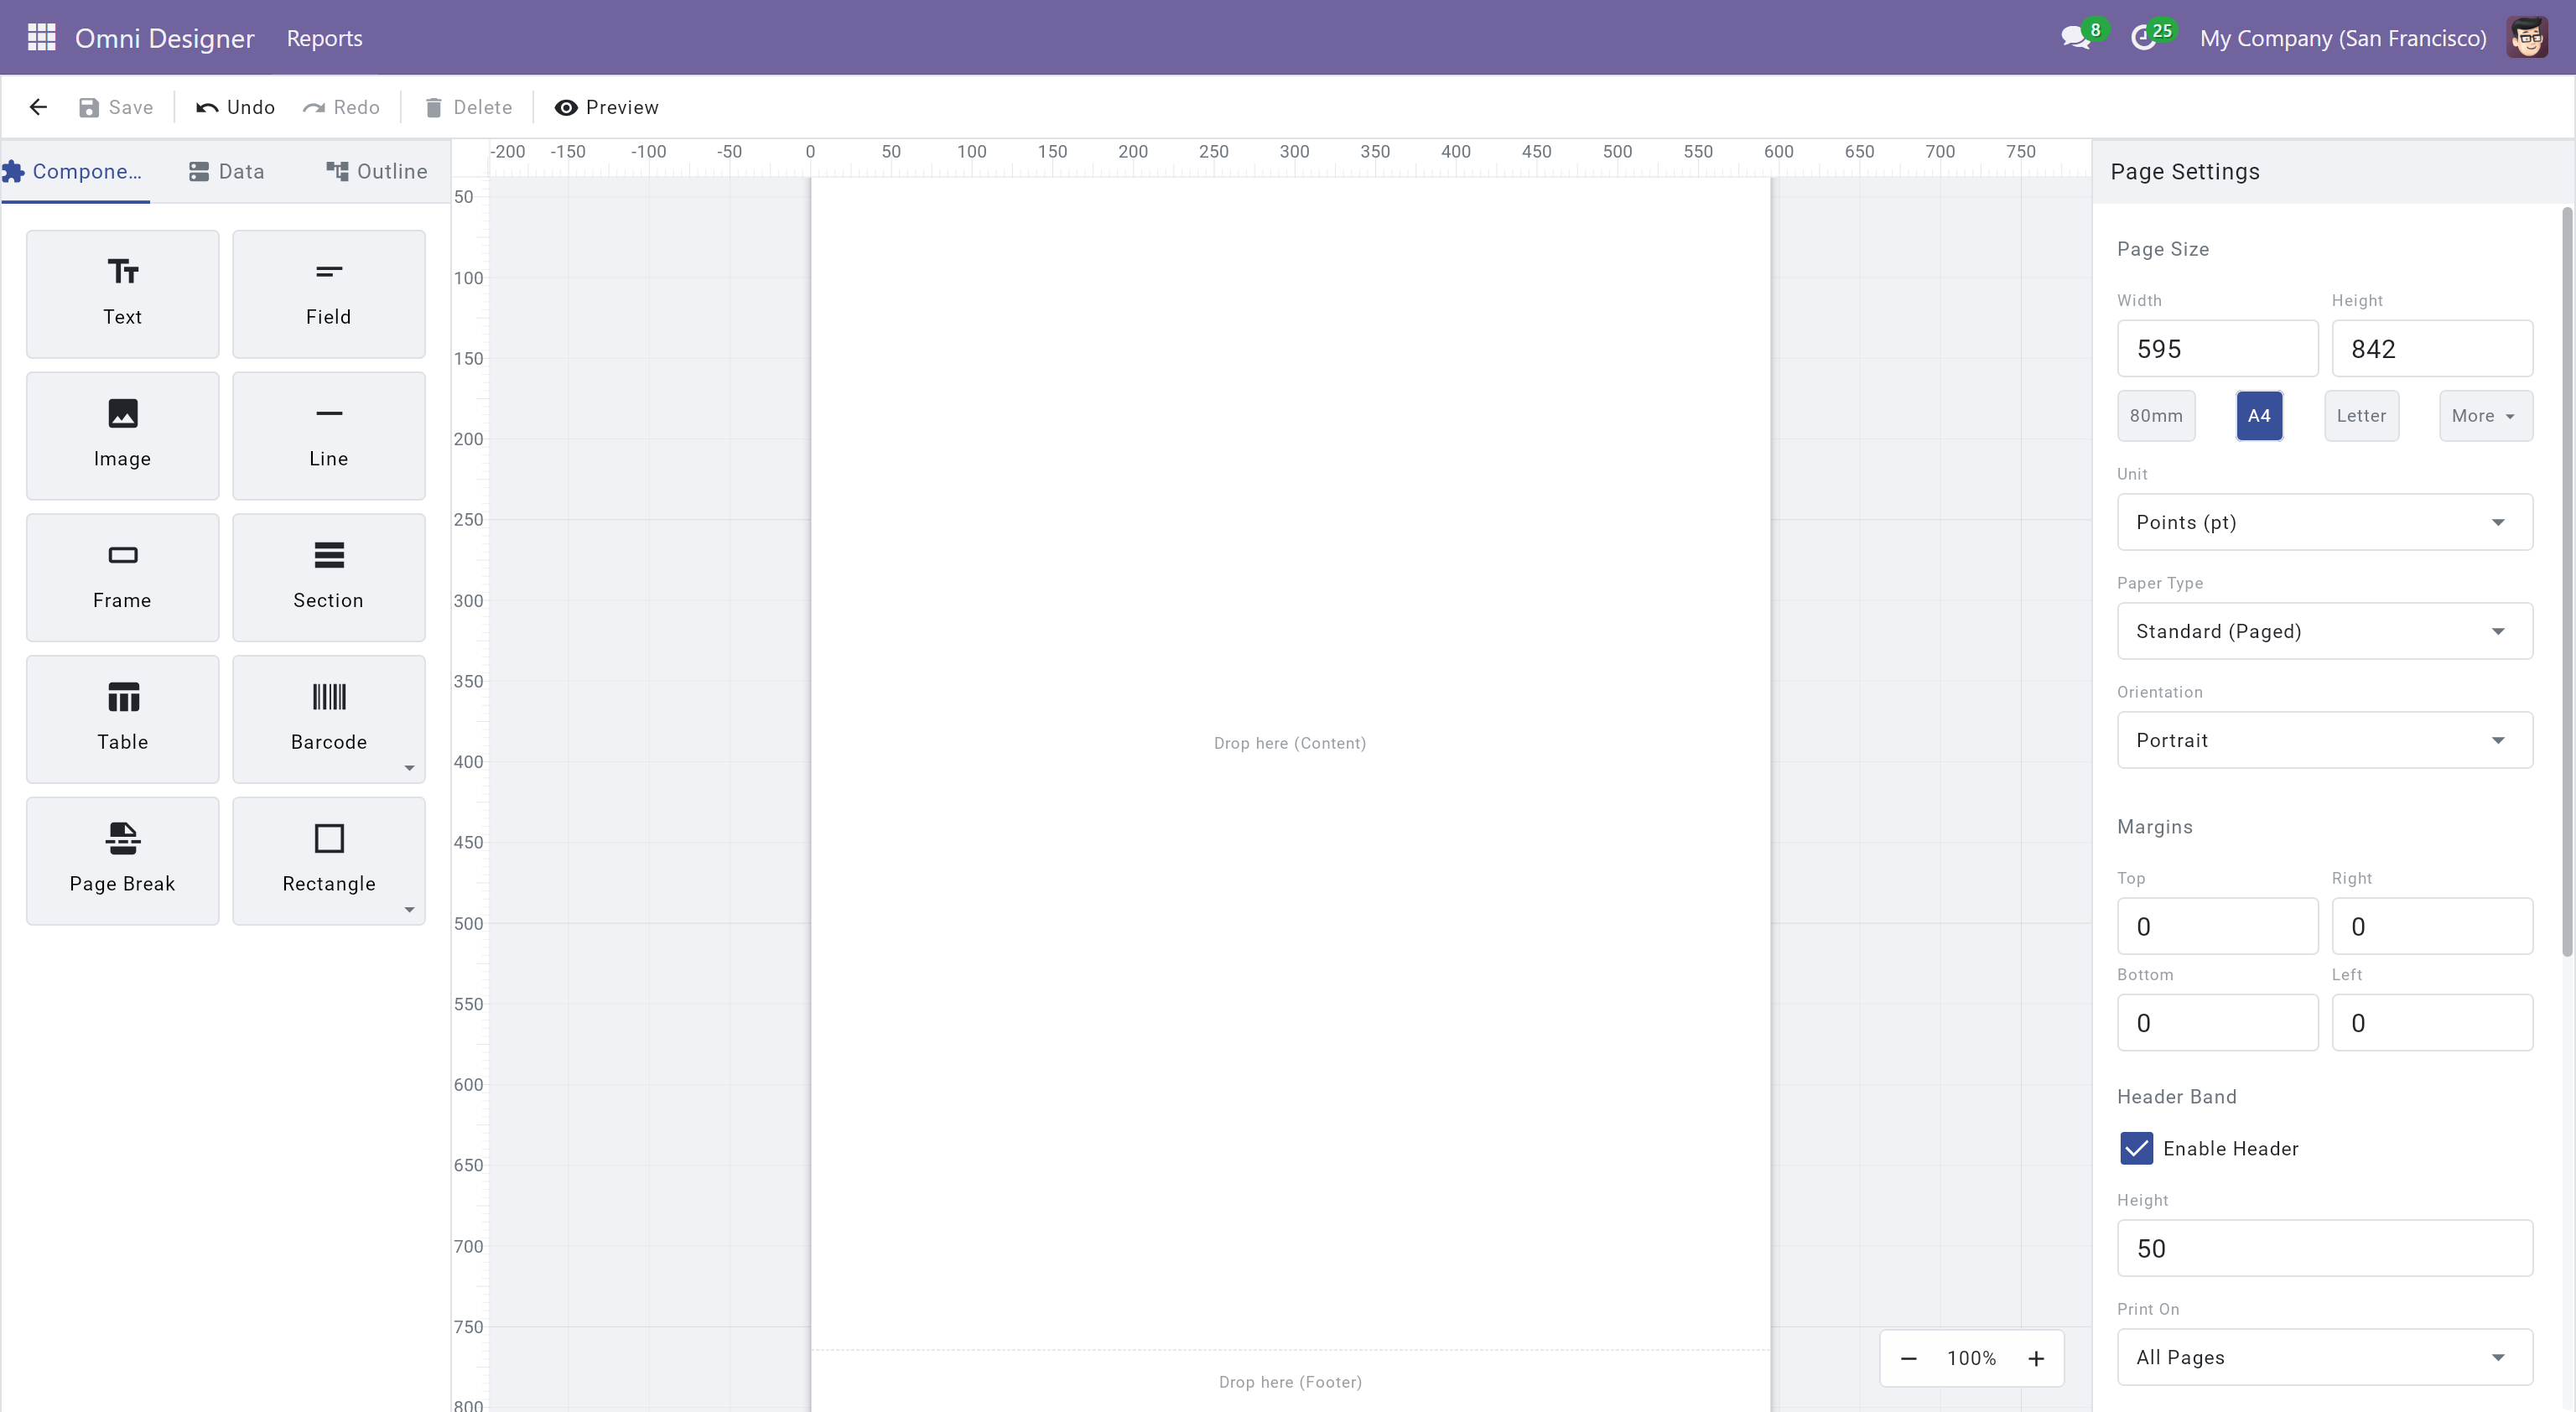This screenshot has height=1412, width=2576.
Task: Select the Field component
Action: (328, 293)
